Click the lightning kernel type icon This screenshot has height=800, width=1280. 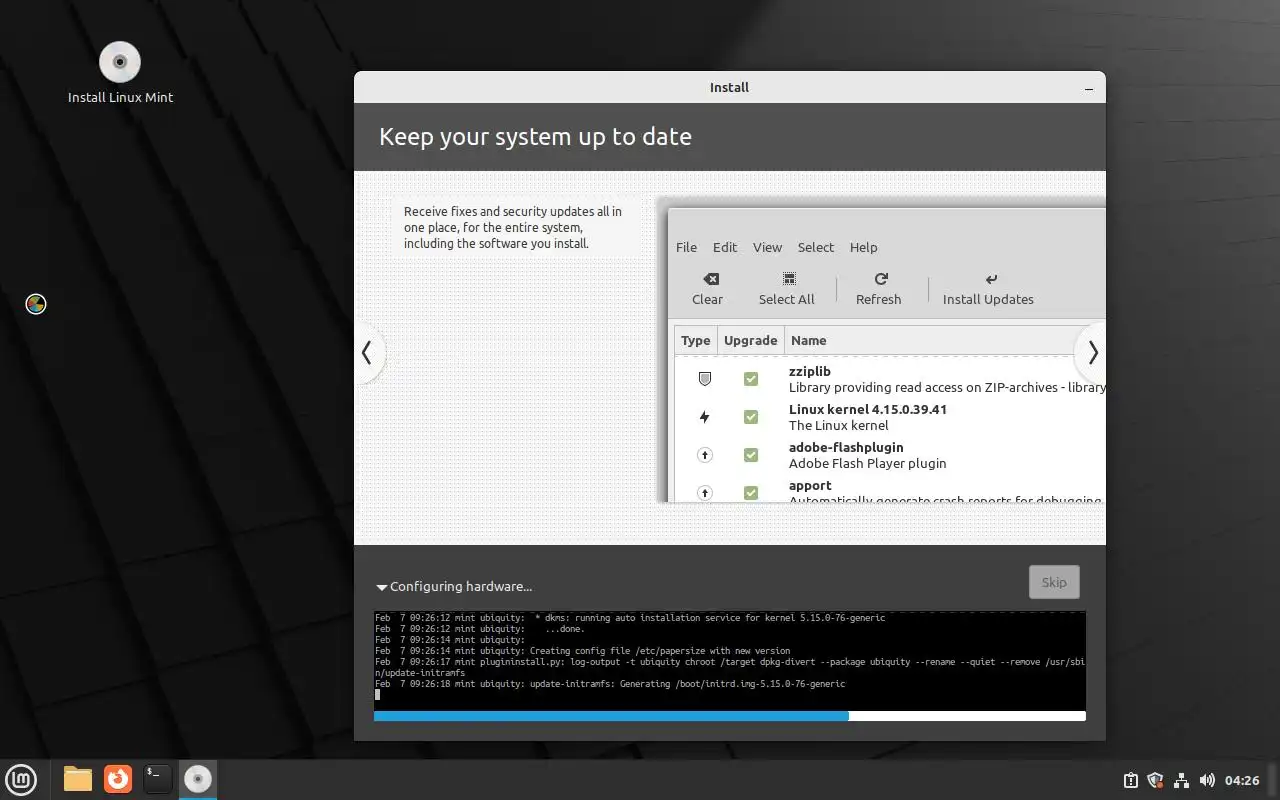[x=704, y=417]
